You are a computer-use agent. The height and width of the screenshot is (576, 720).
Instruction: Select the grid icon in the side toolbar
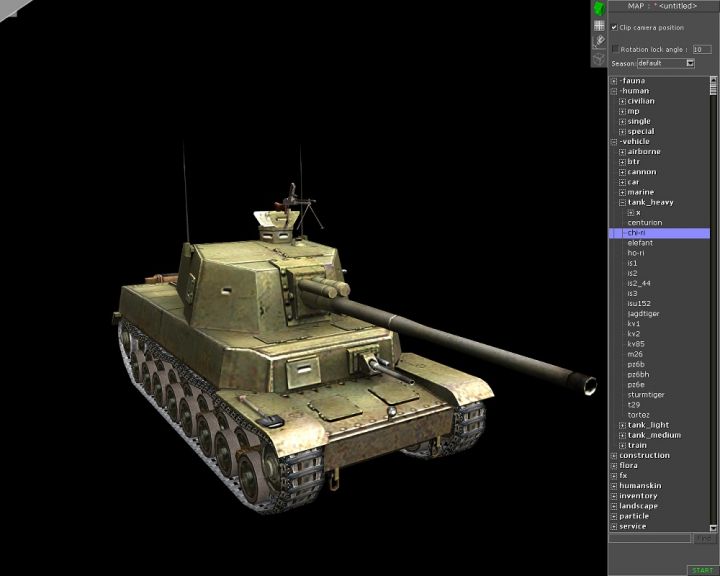[x=599, y=26]
